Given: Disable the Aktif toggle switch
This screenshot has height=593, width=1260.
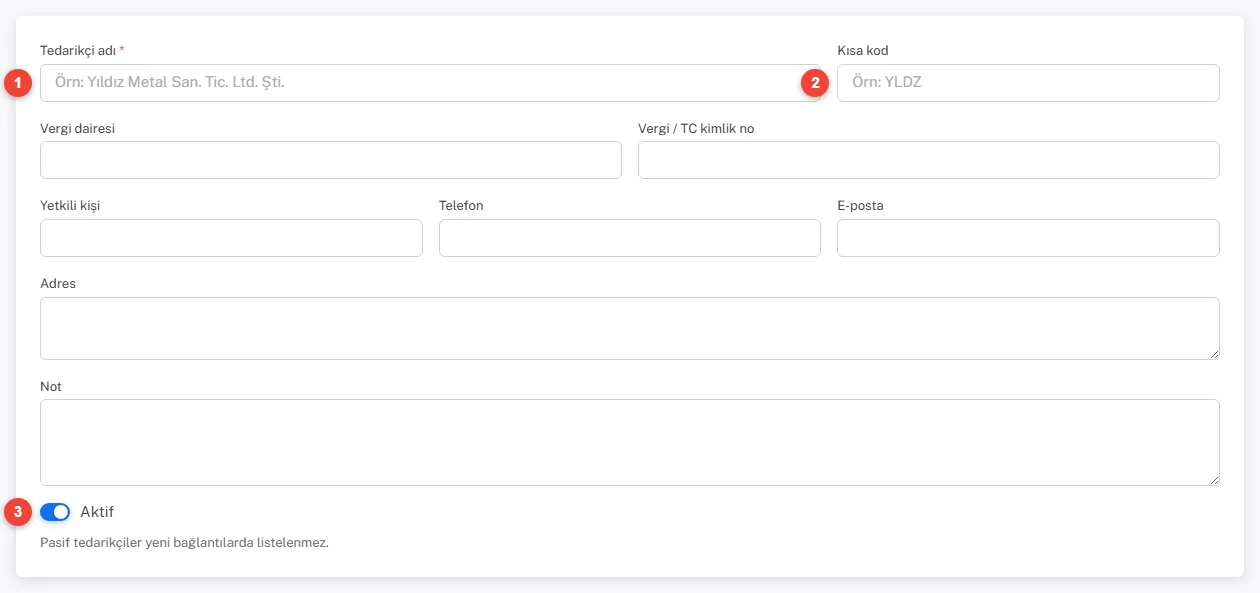Looking at the screenshot, I should [x=55, y=512].
